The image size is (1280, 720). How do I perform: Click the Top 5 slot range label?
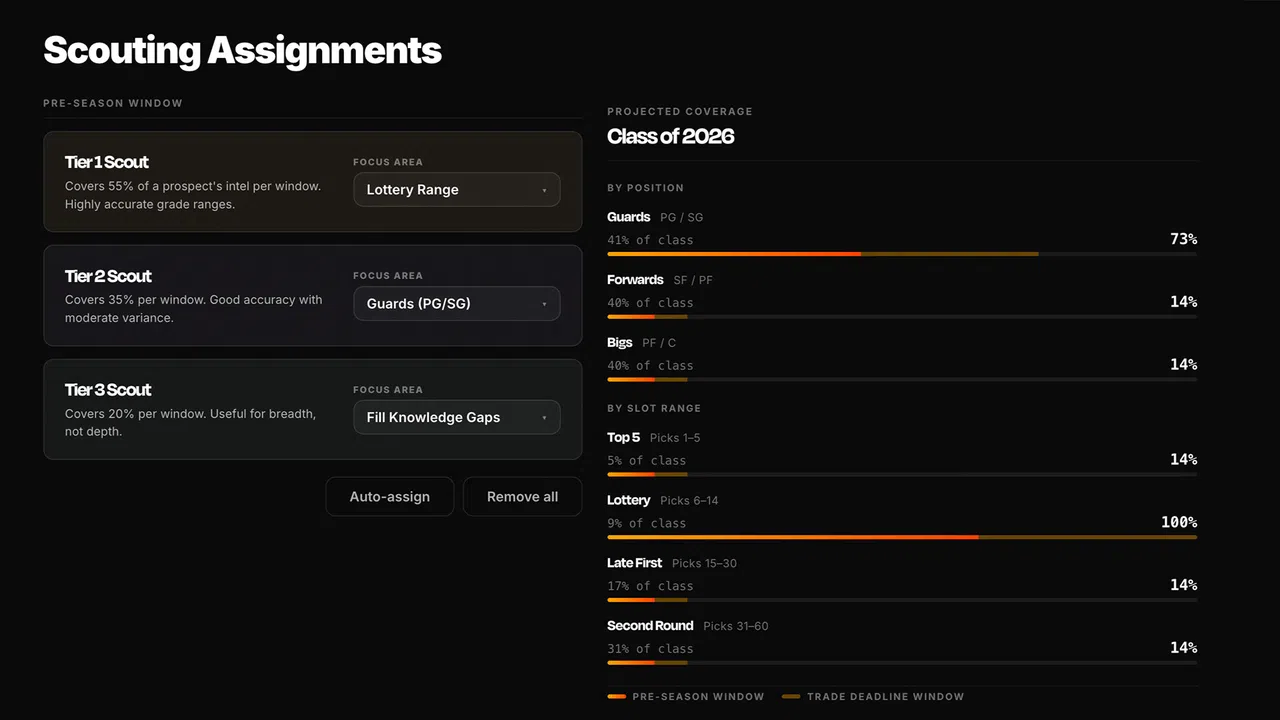(624, 437)
